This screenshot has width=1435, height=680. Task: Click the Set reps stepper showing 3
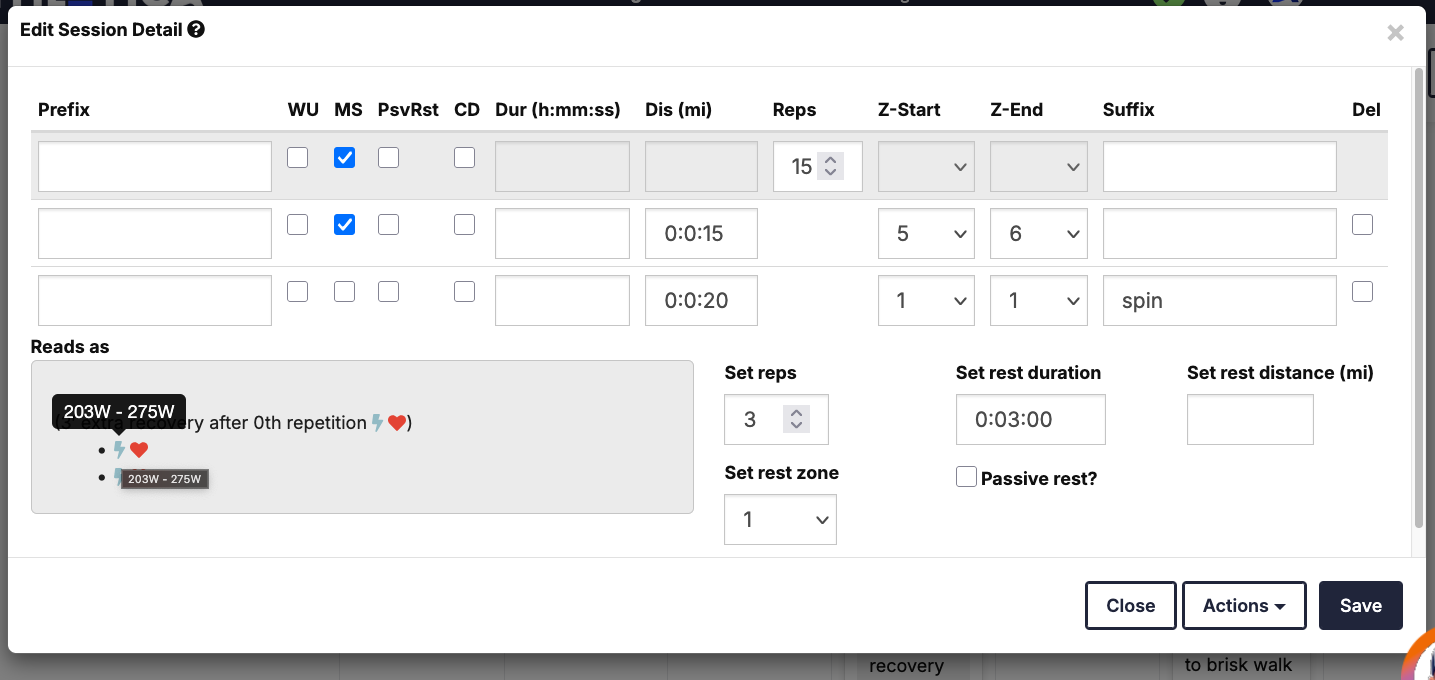point(796,419)
